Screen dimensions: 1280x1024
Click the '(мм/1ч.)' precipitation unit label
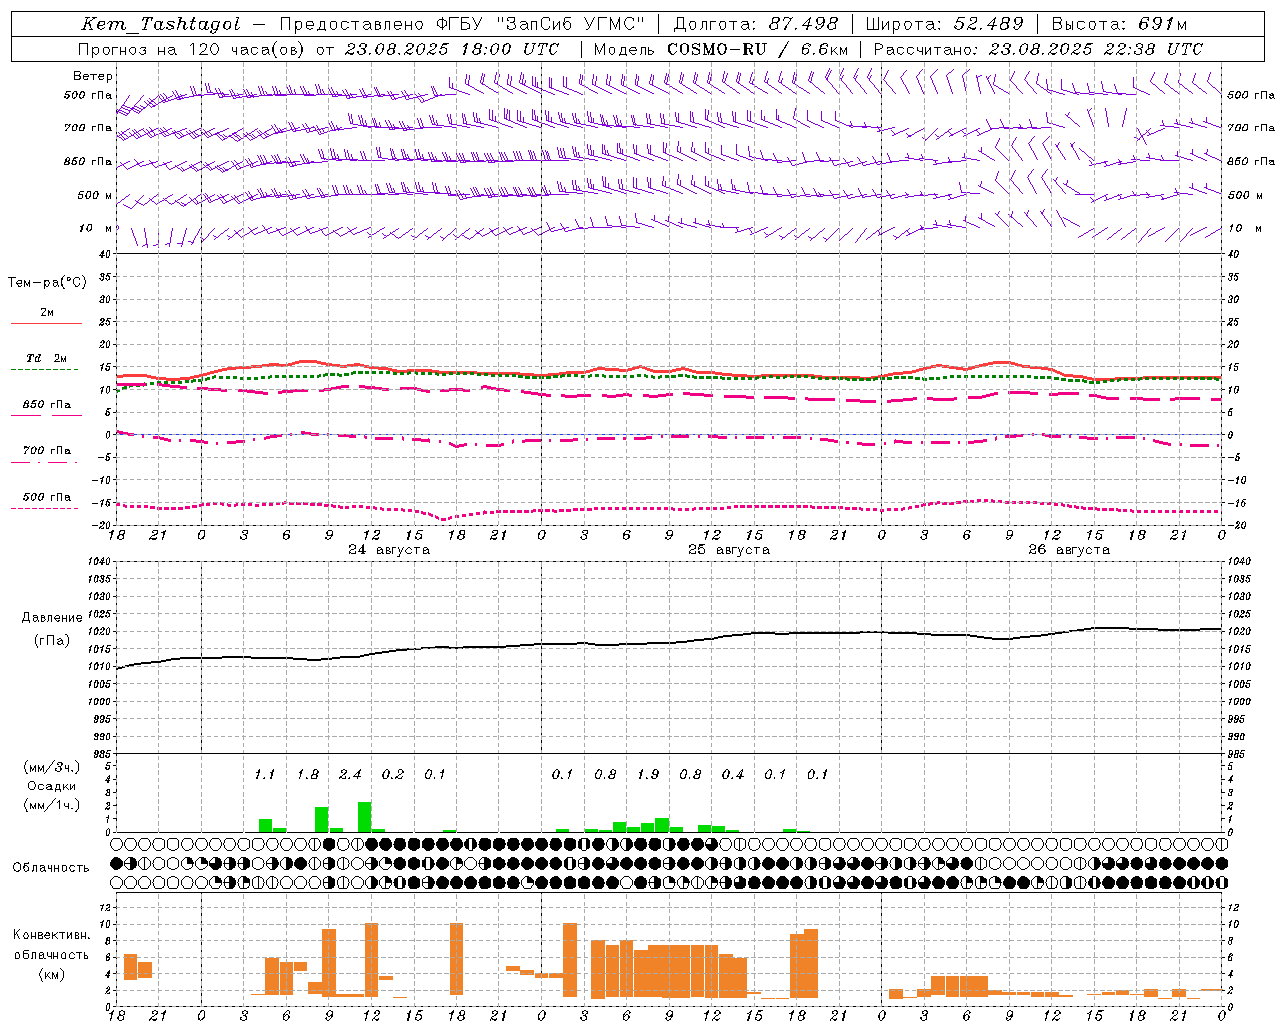pyautogui.click(x=51, y=805)
